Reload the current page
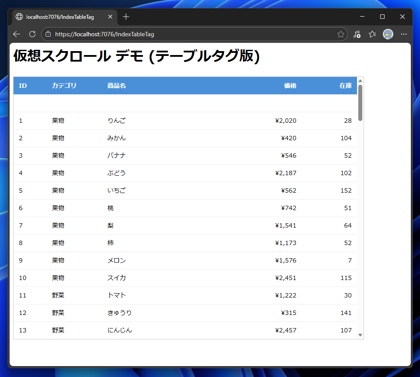 click(x=32, y=34)
